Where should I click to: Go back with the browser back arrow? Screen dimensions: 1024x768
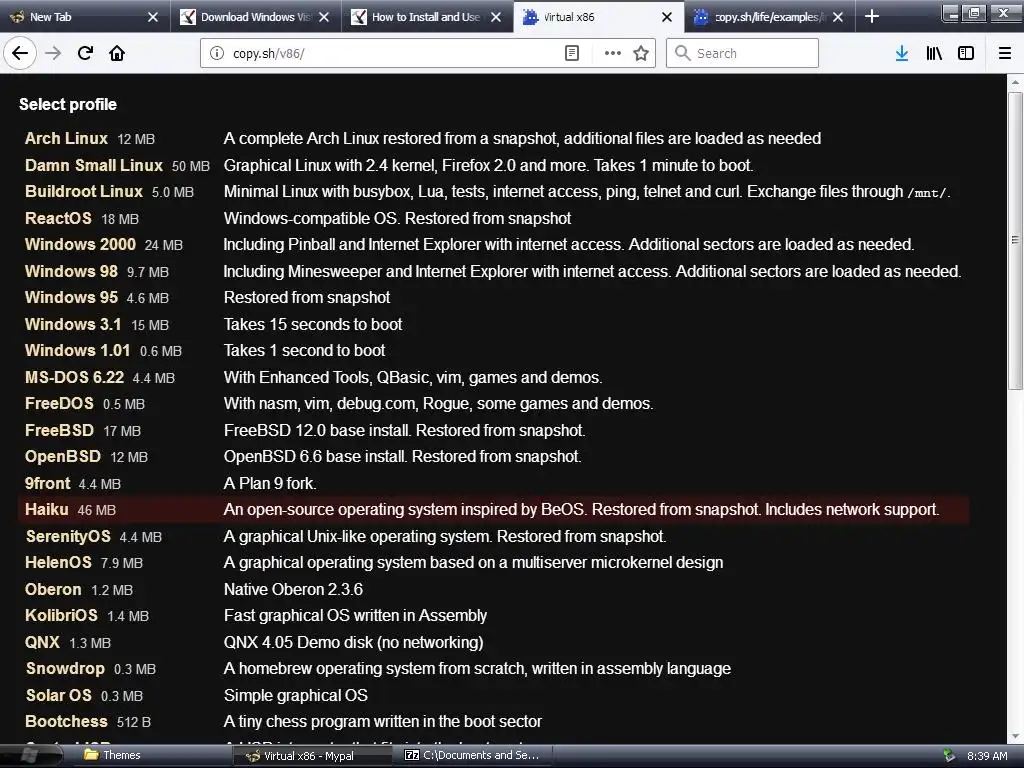coord(20,53)
